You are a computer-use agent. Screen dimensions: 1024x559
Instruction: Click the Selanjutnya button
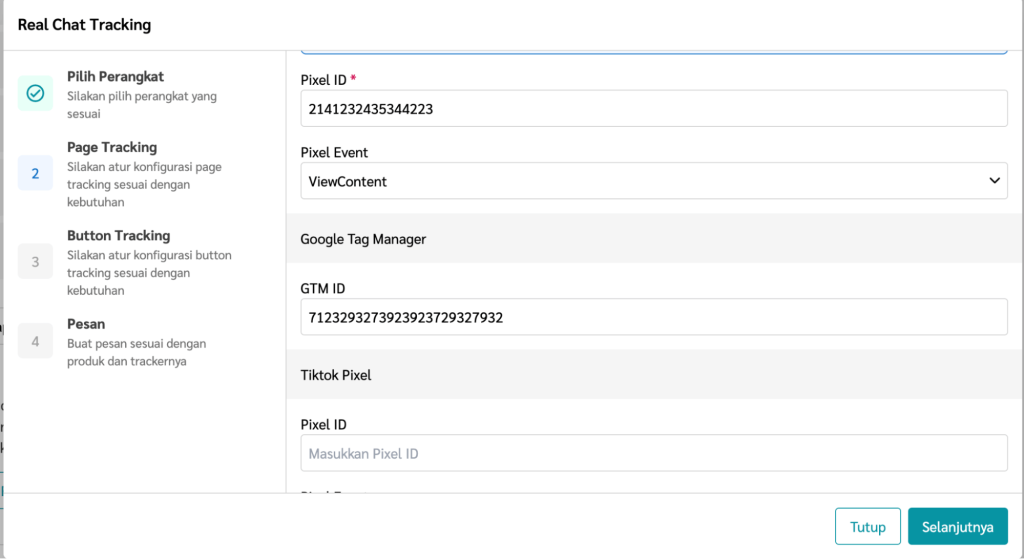coord(957,526)
